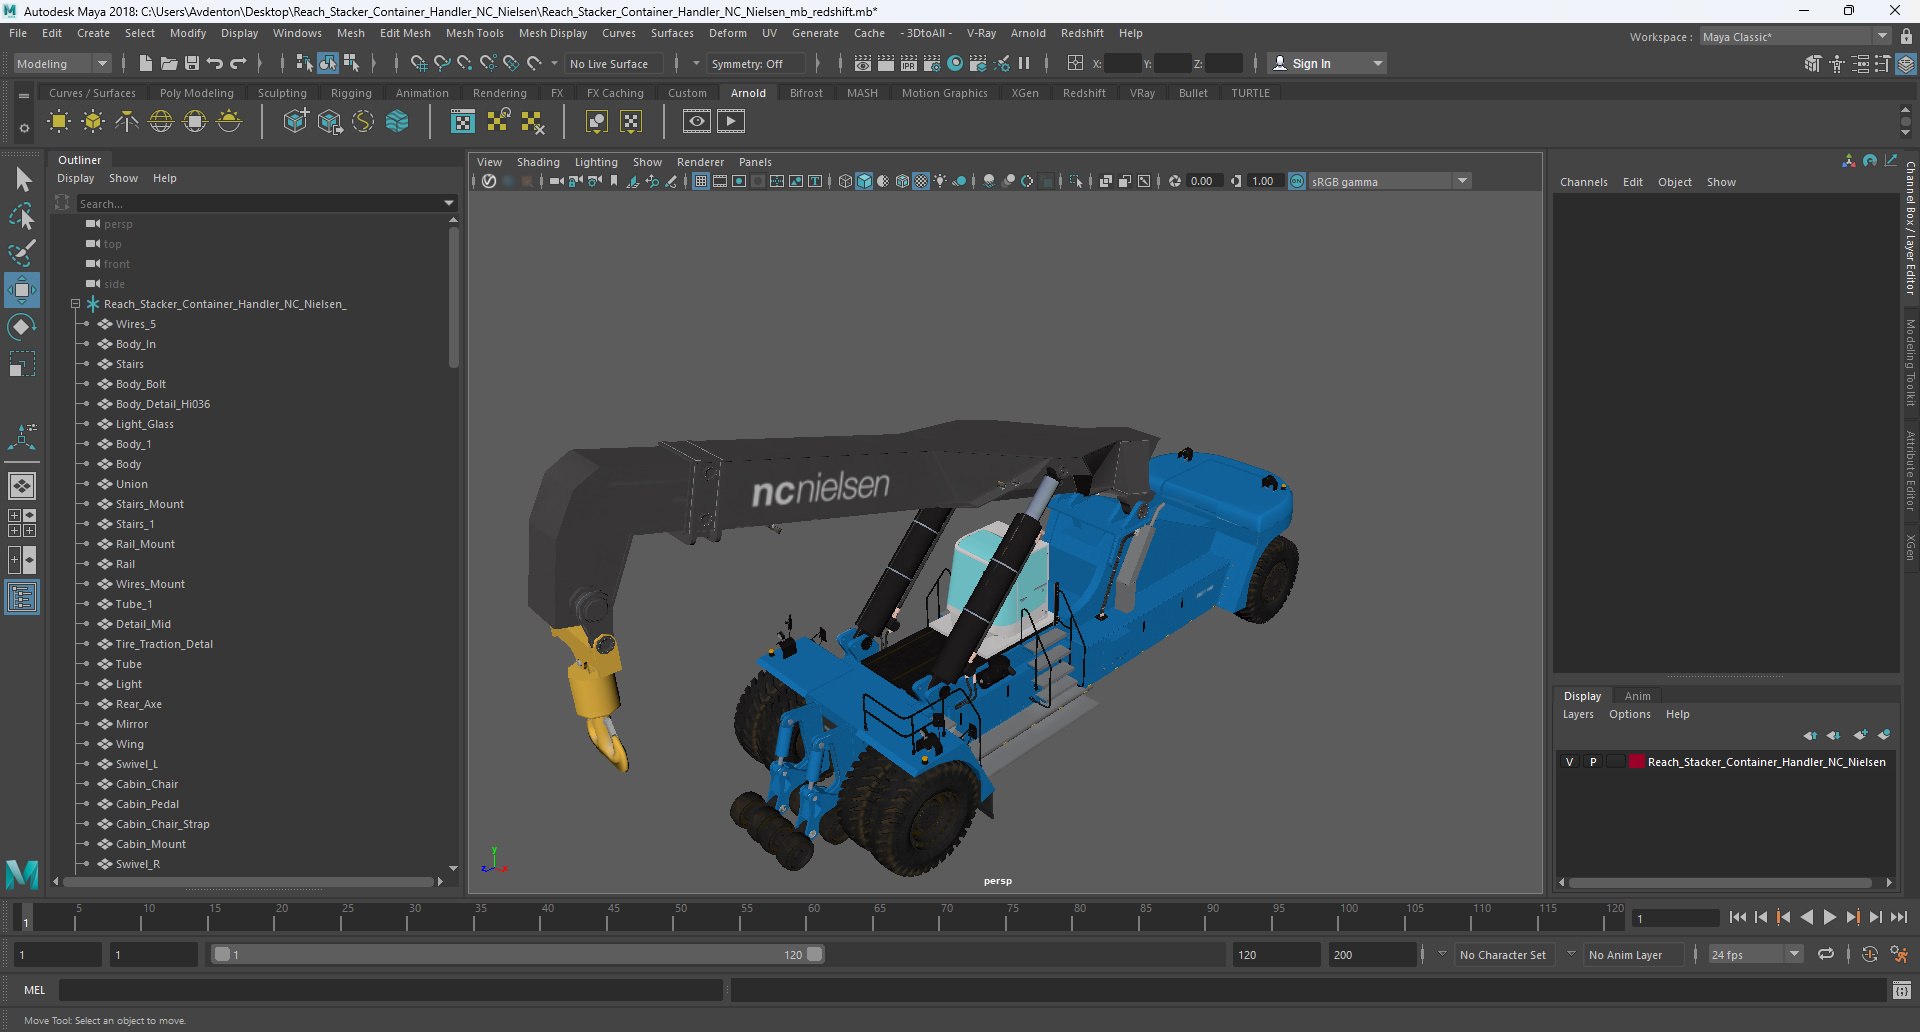
Task: Click the undo arrow in status line
Action: (215, 63)
